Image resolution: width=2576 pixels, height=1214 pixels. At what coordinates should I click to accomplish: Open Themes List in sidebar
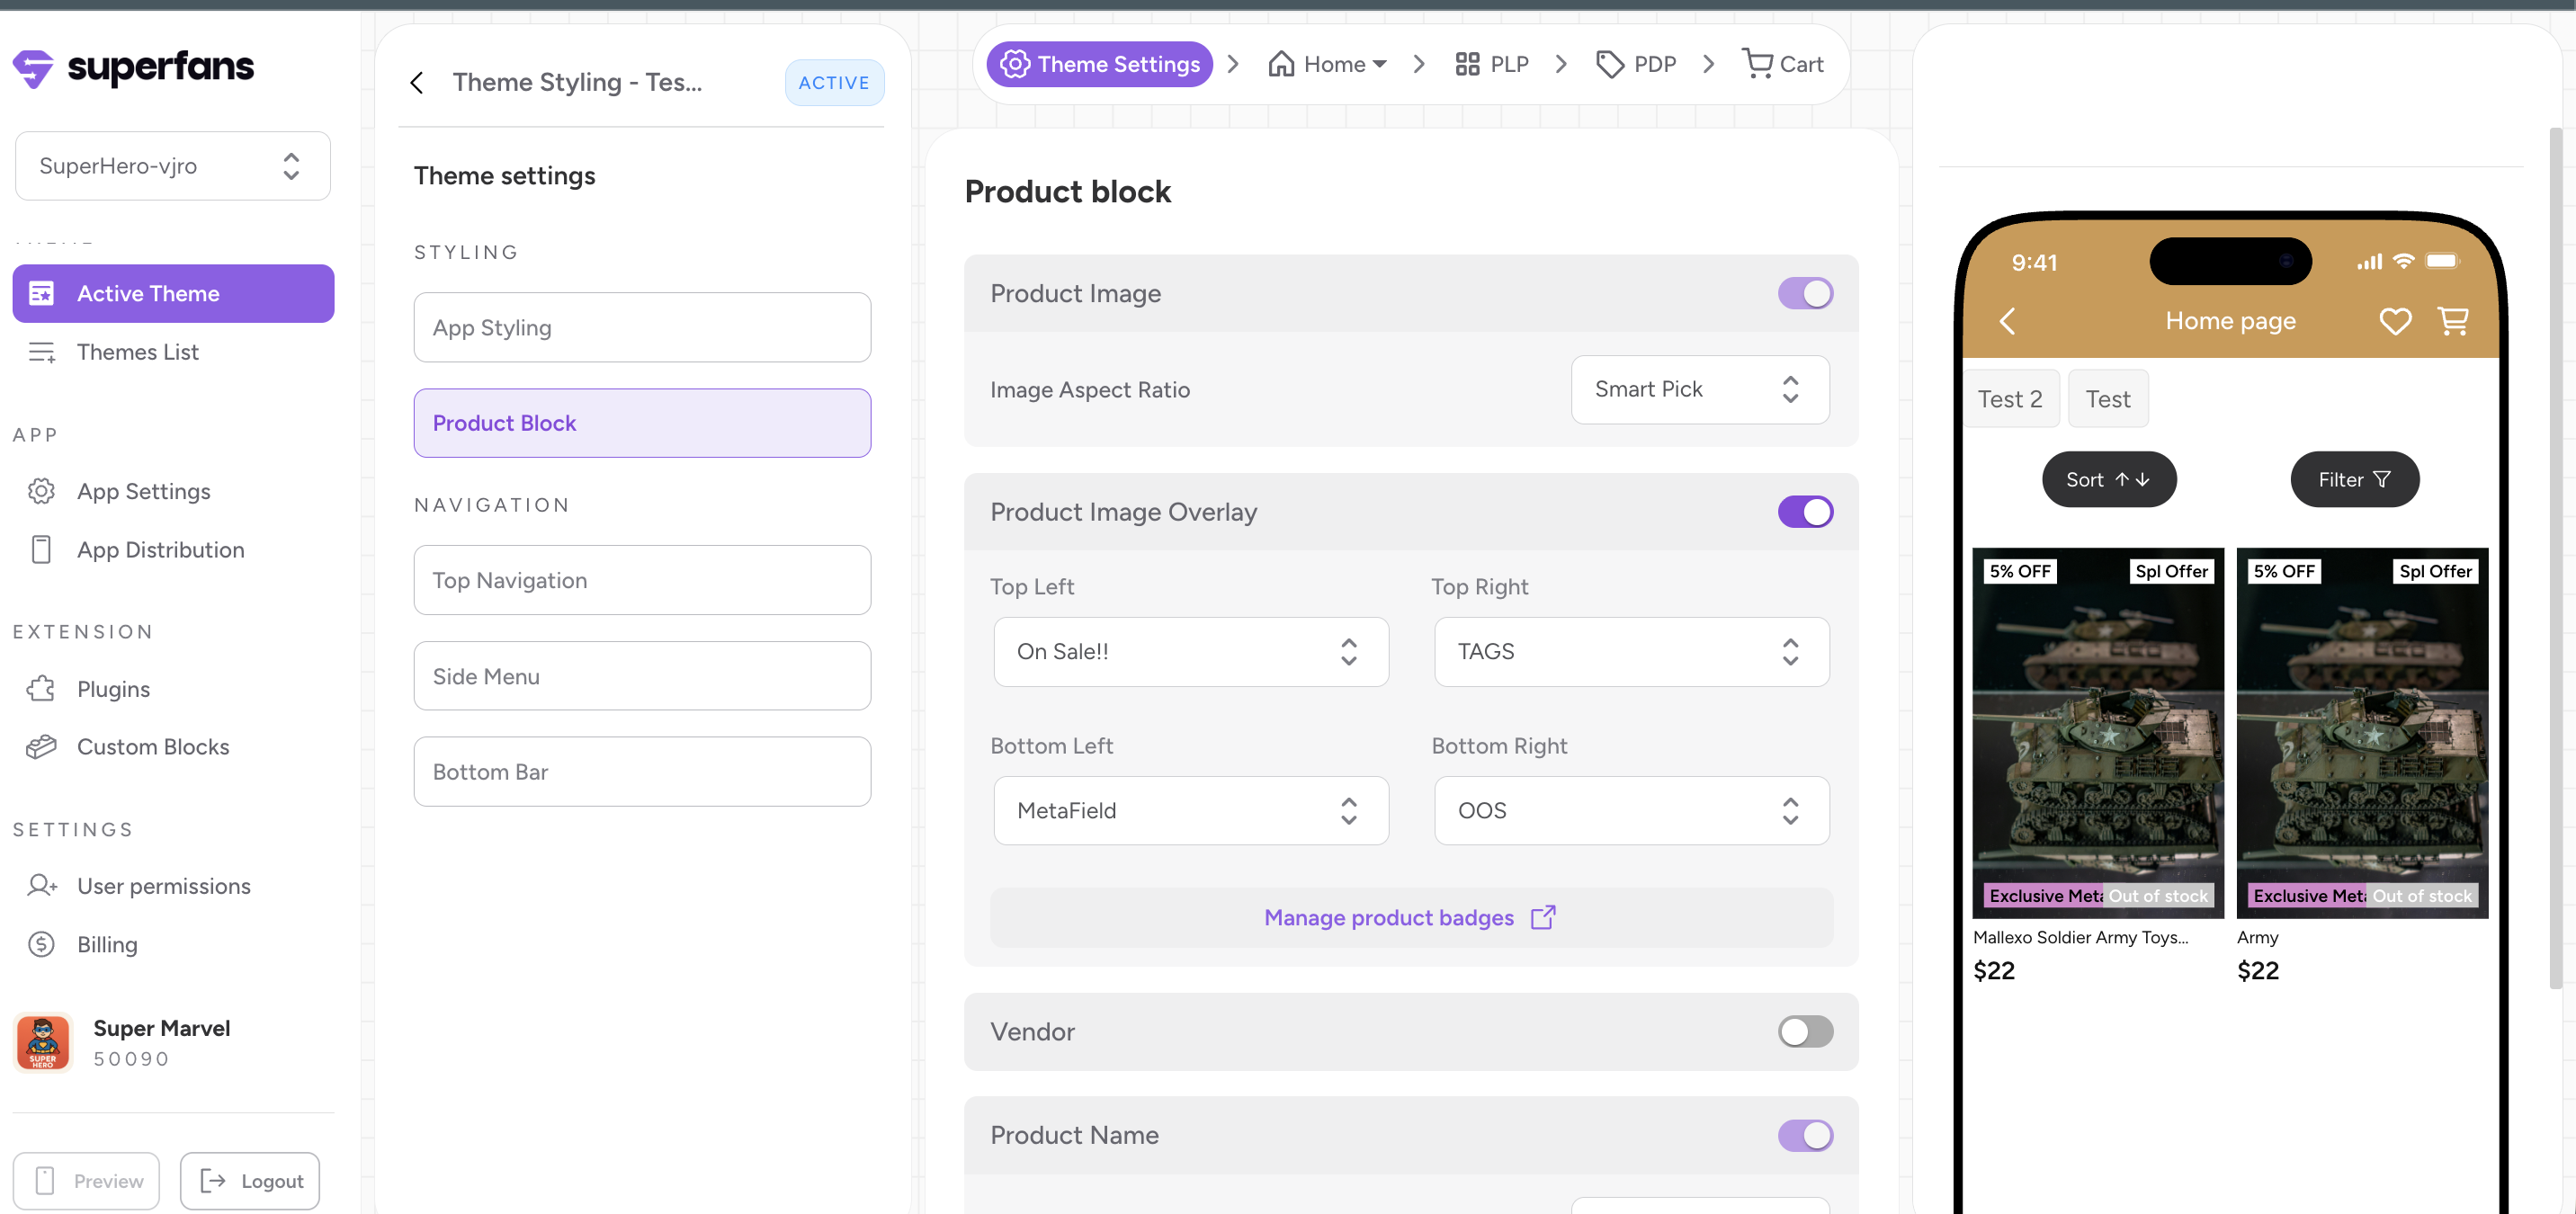[138, 352]
